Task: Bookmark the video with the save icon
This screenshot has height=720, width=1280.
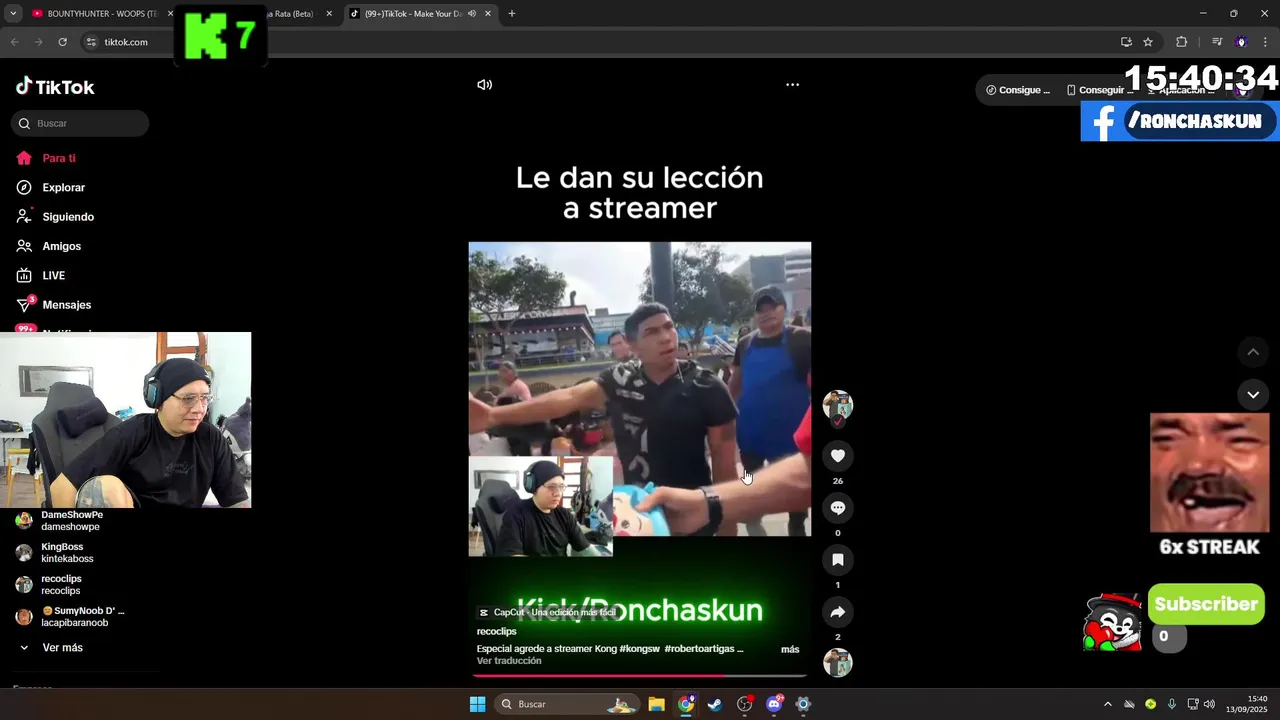Action: point(838,560)
